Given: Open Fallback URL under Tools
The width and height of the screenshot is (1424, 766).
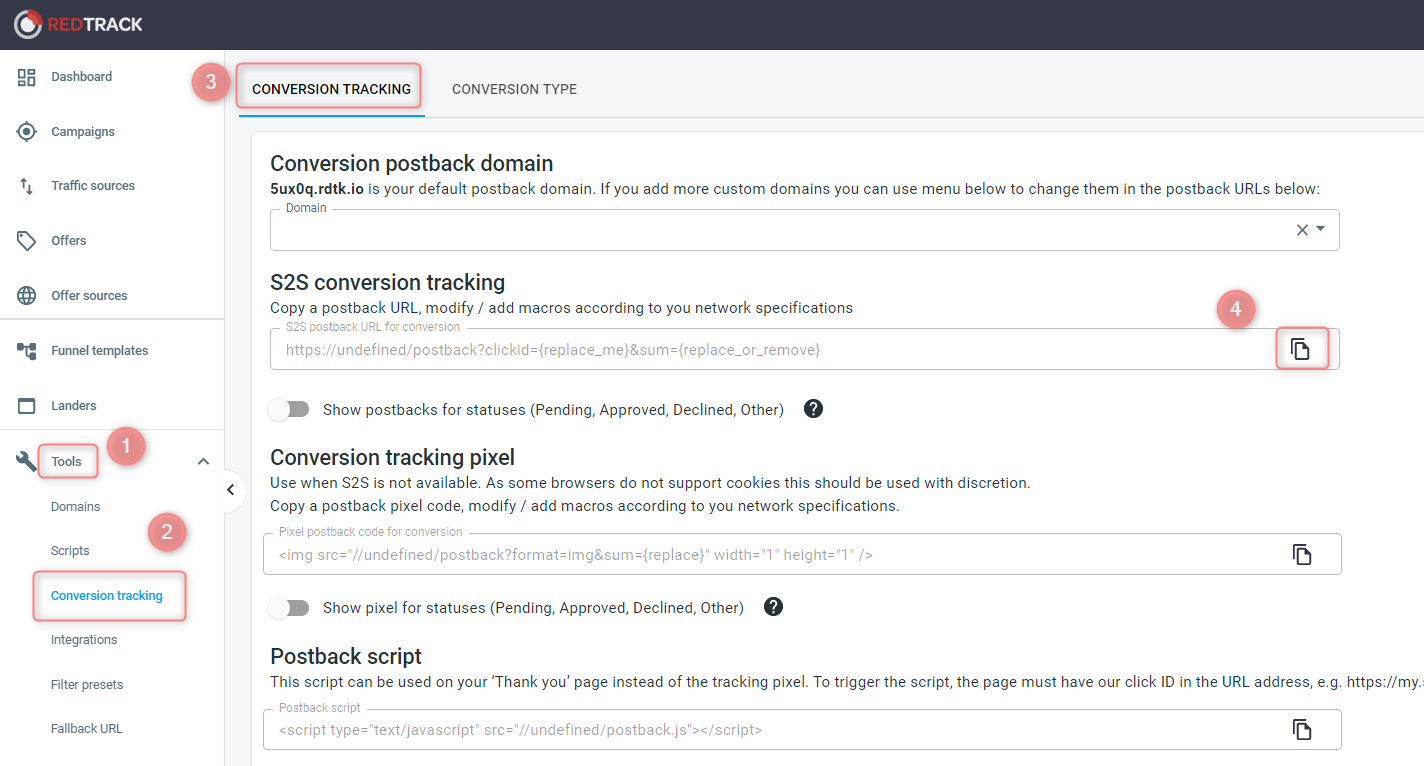Looking at the screenshot, I should click(x=87, y=729).
